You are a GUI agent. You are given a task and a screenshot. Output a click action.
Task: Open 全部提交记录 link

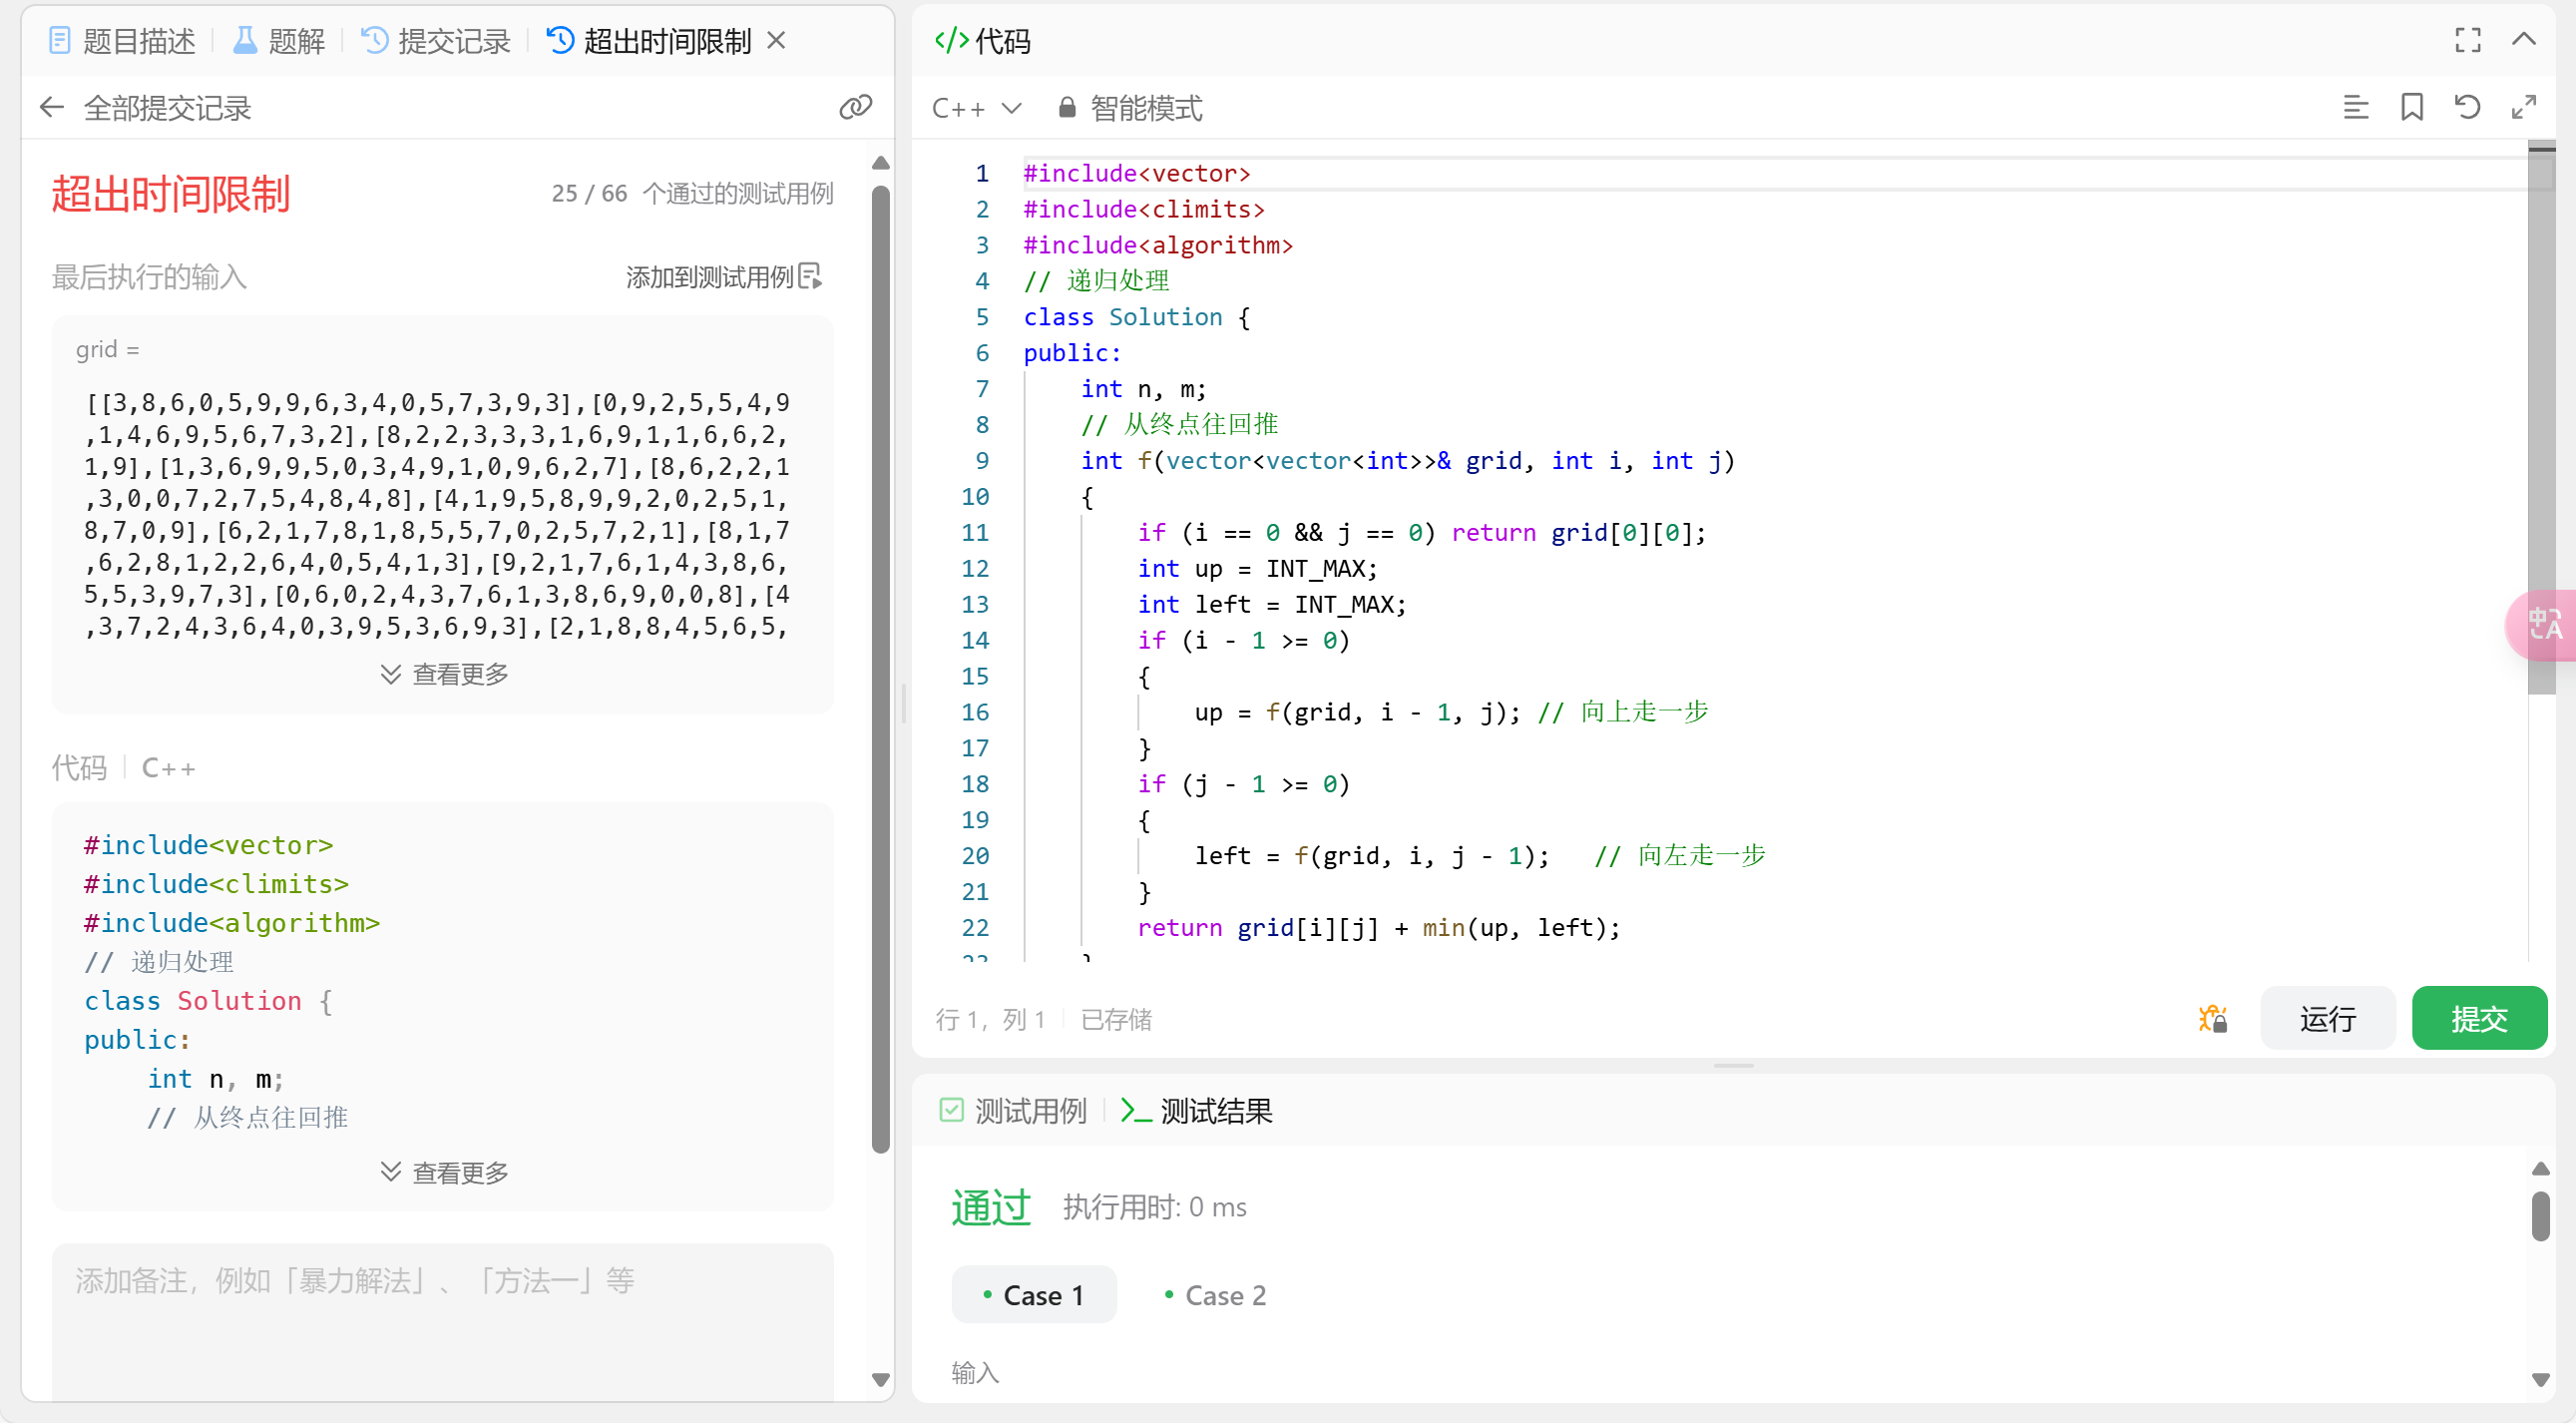[167, 107]
